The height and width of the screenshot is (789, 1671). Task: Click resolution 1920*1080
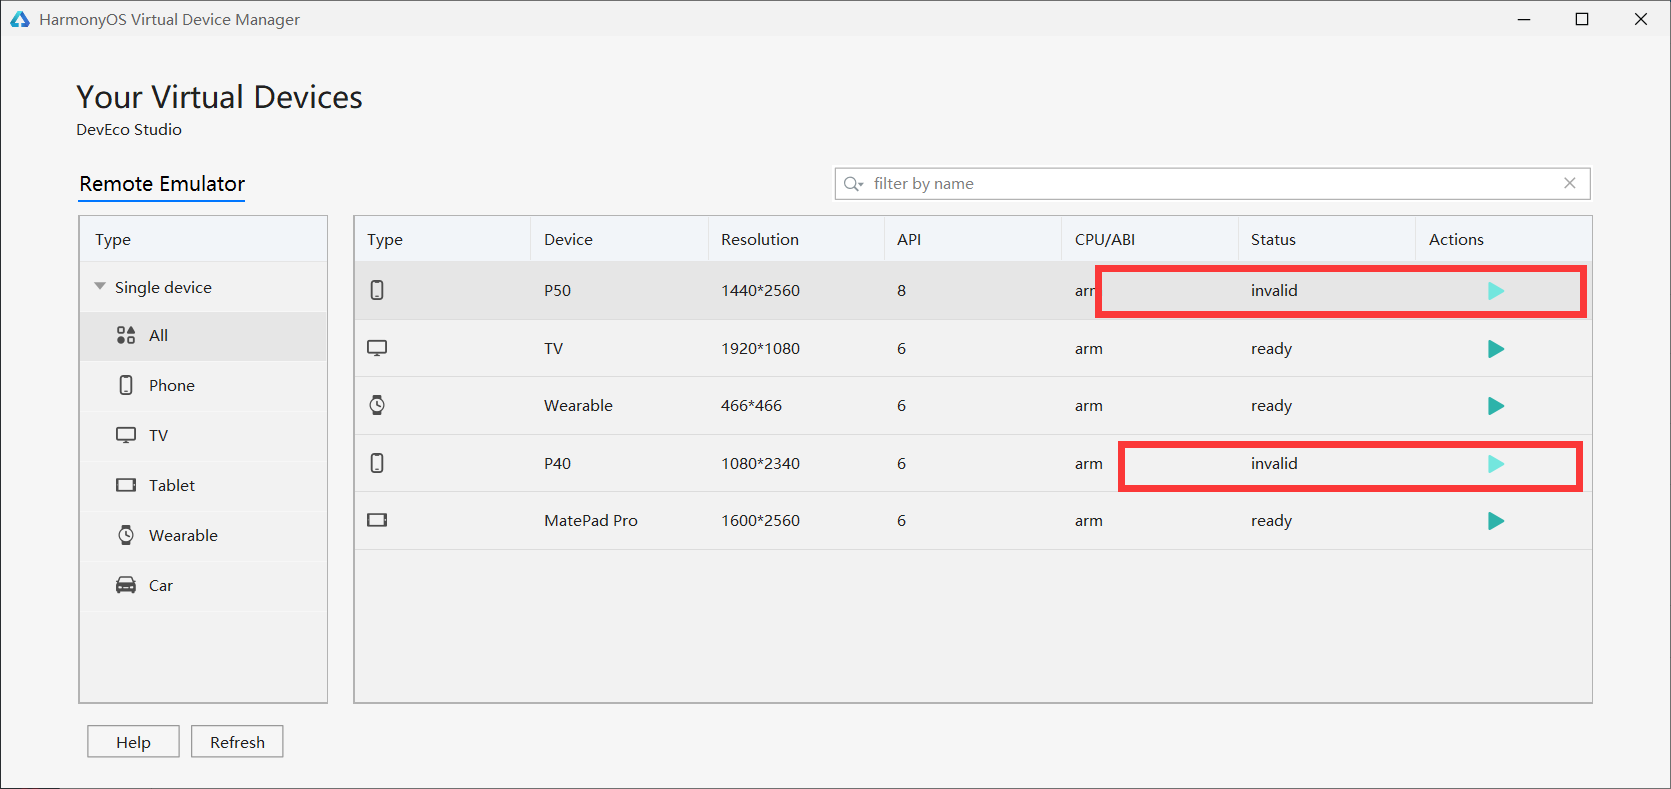click(760, 349)
